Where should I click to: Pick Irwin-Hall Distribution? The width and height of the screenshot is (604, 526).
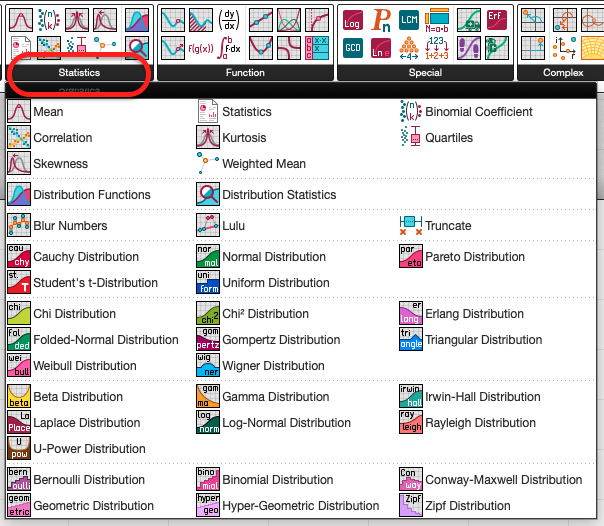pyautogui.click(x=470, y=397)
